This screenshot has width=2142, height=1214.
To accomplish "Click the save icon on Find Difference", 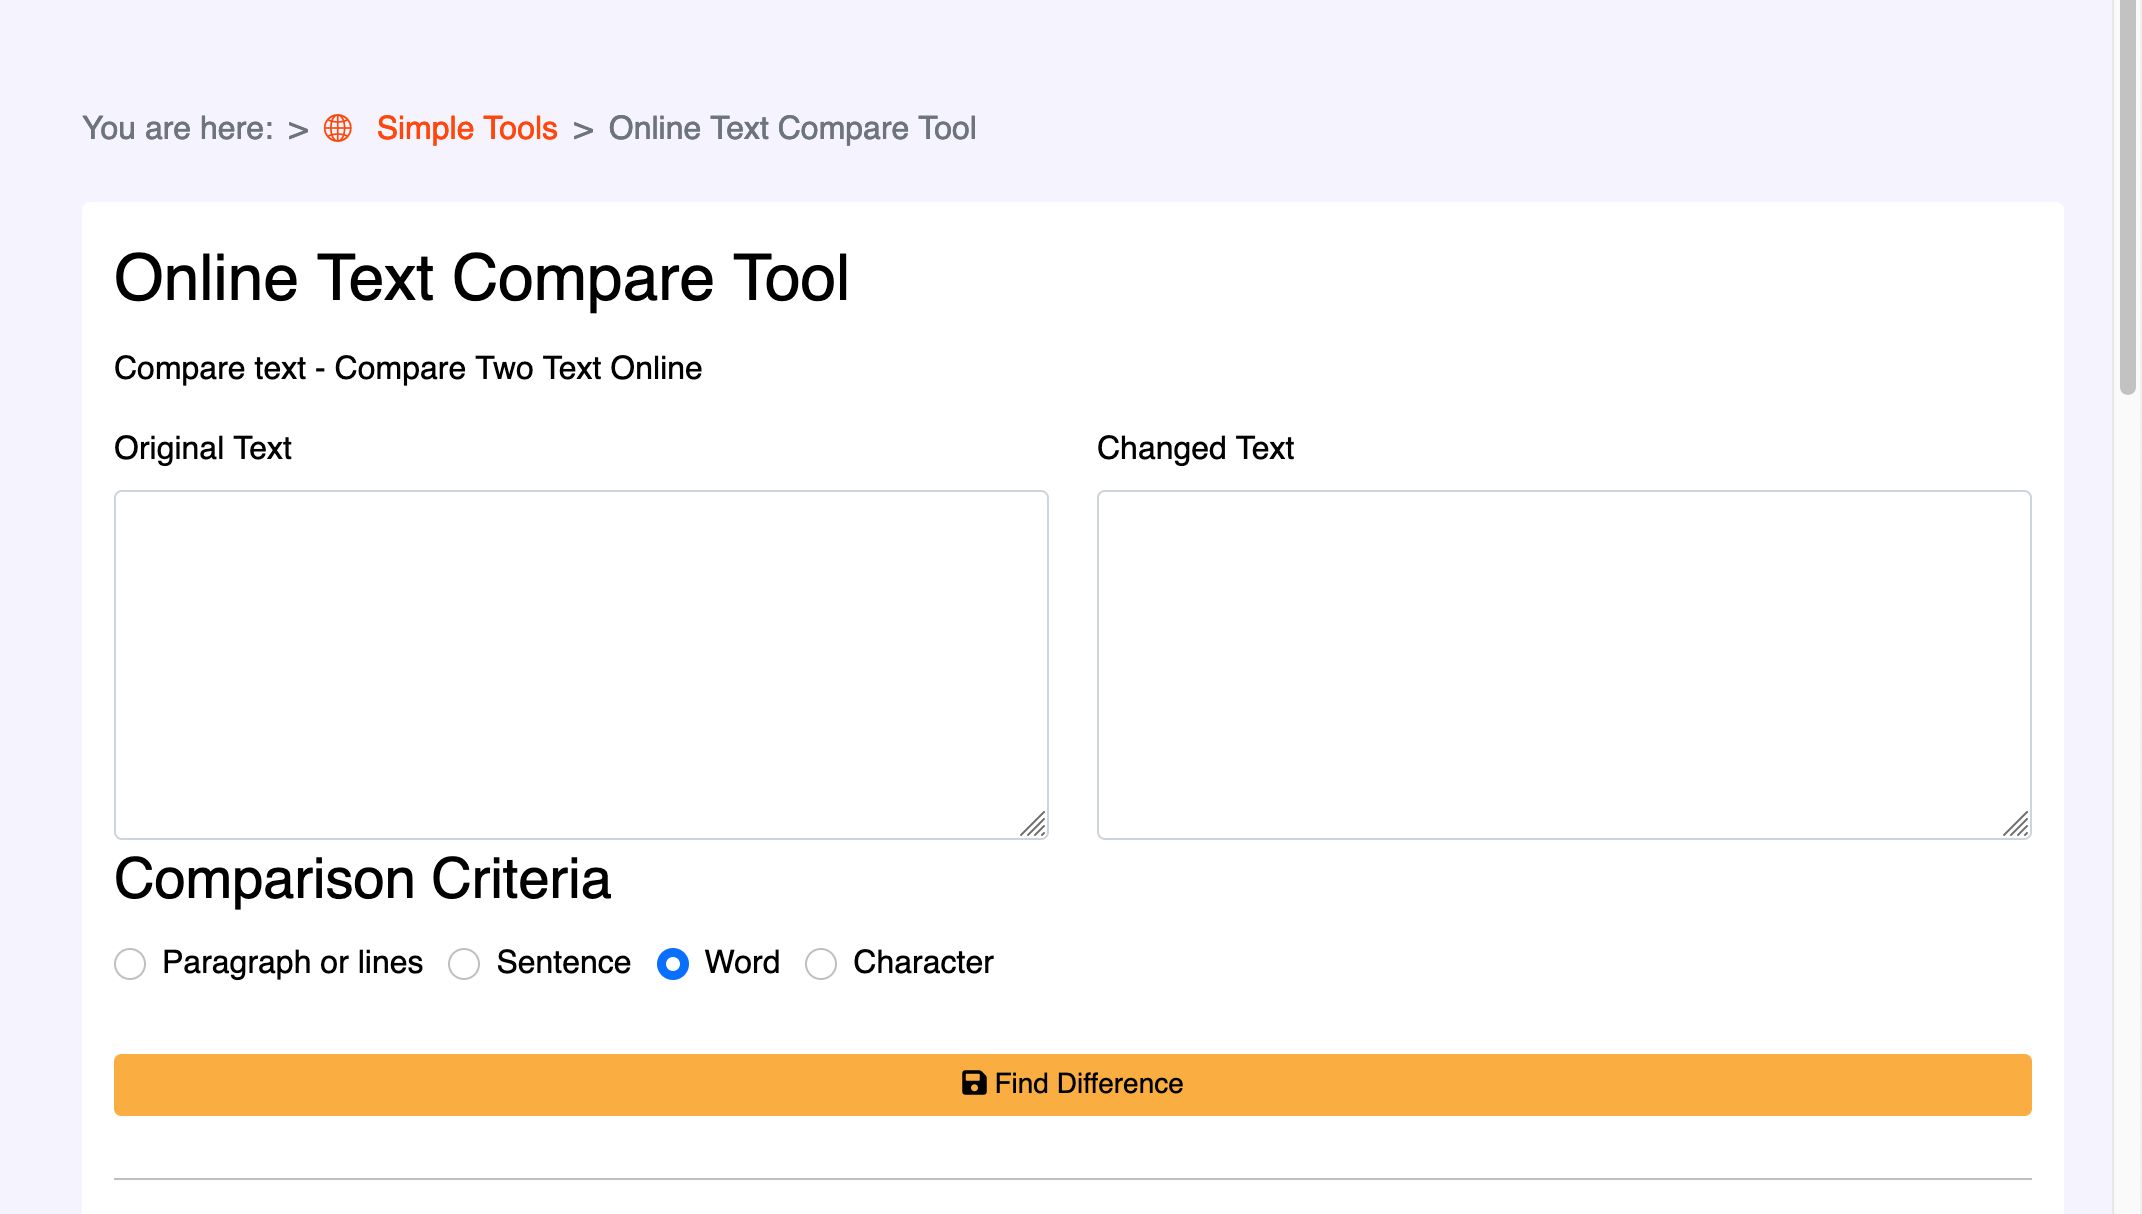I will click(974, 1083).
